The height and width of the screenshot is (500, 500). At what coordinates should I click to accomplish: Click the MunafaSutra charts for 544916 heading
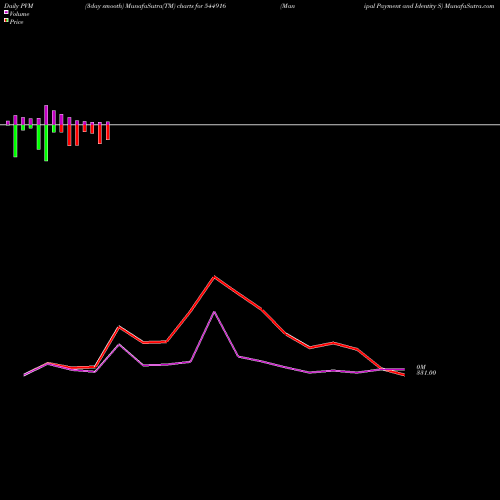point(155,6)
